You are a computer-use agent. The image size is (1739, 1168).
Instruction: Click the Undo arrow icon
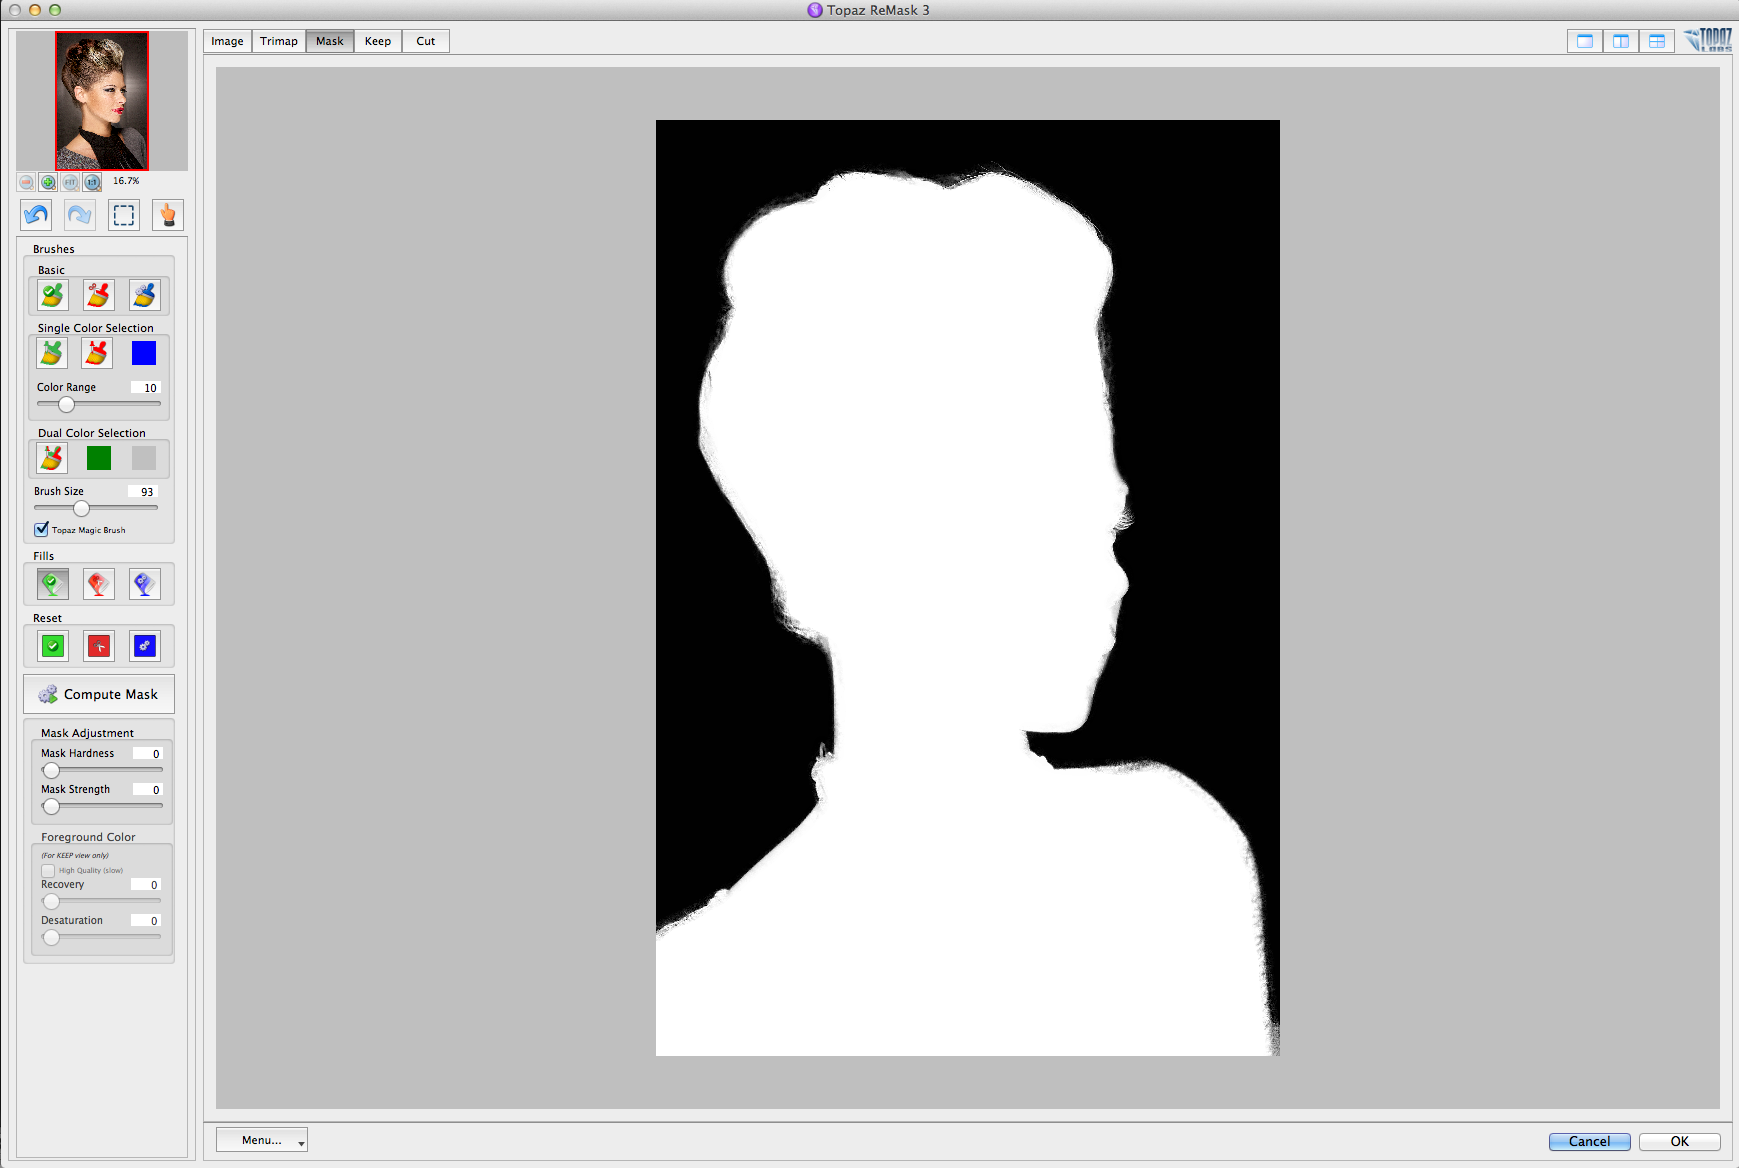[37, 215]
